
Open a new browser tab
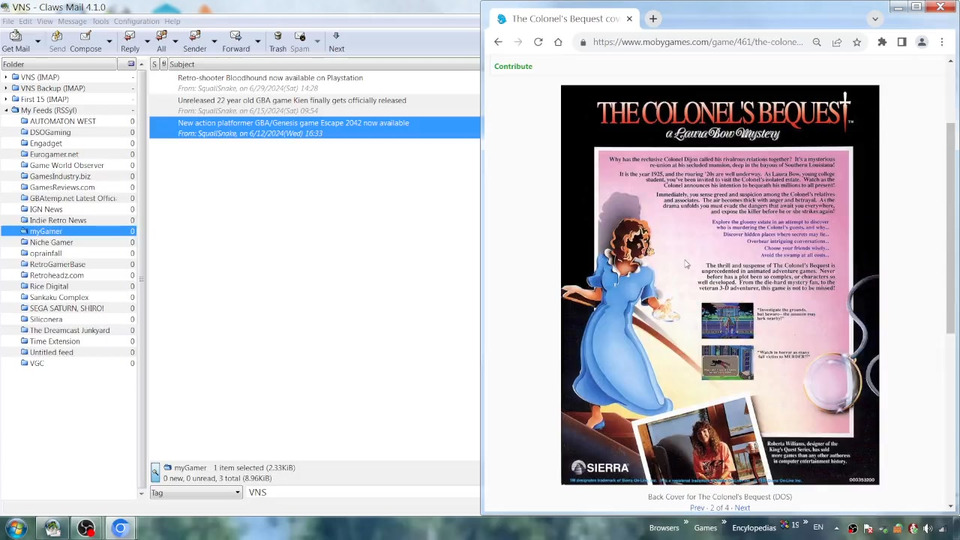(x=653, y=19)
